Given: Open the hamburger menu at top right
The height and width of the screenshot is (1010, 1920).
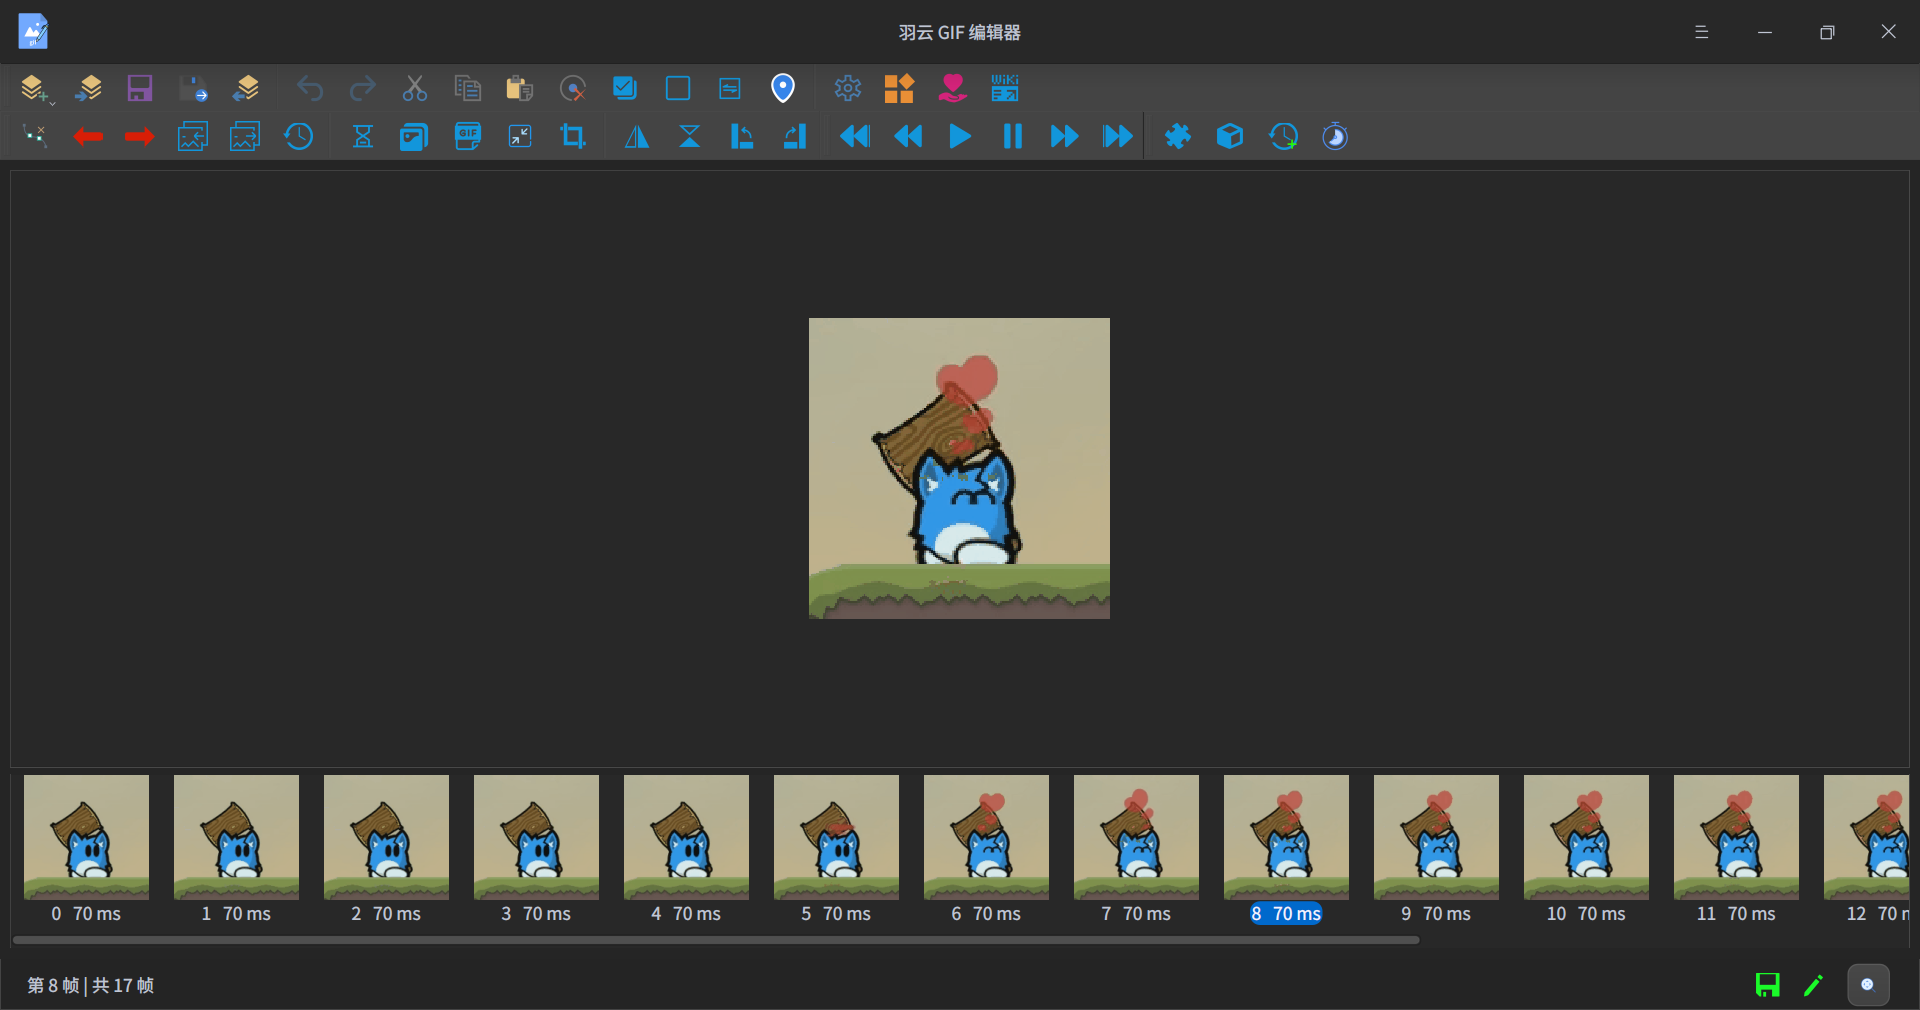Looking at the screenshot, I should click(x=1701, y=31).
